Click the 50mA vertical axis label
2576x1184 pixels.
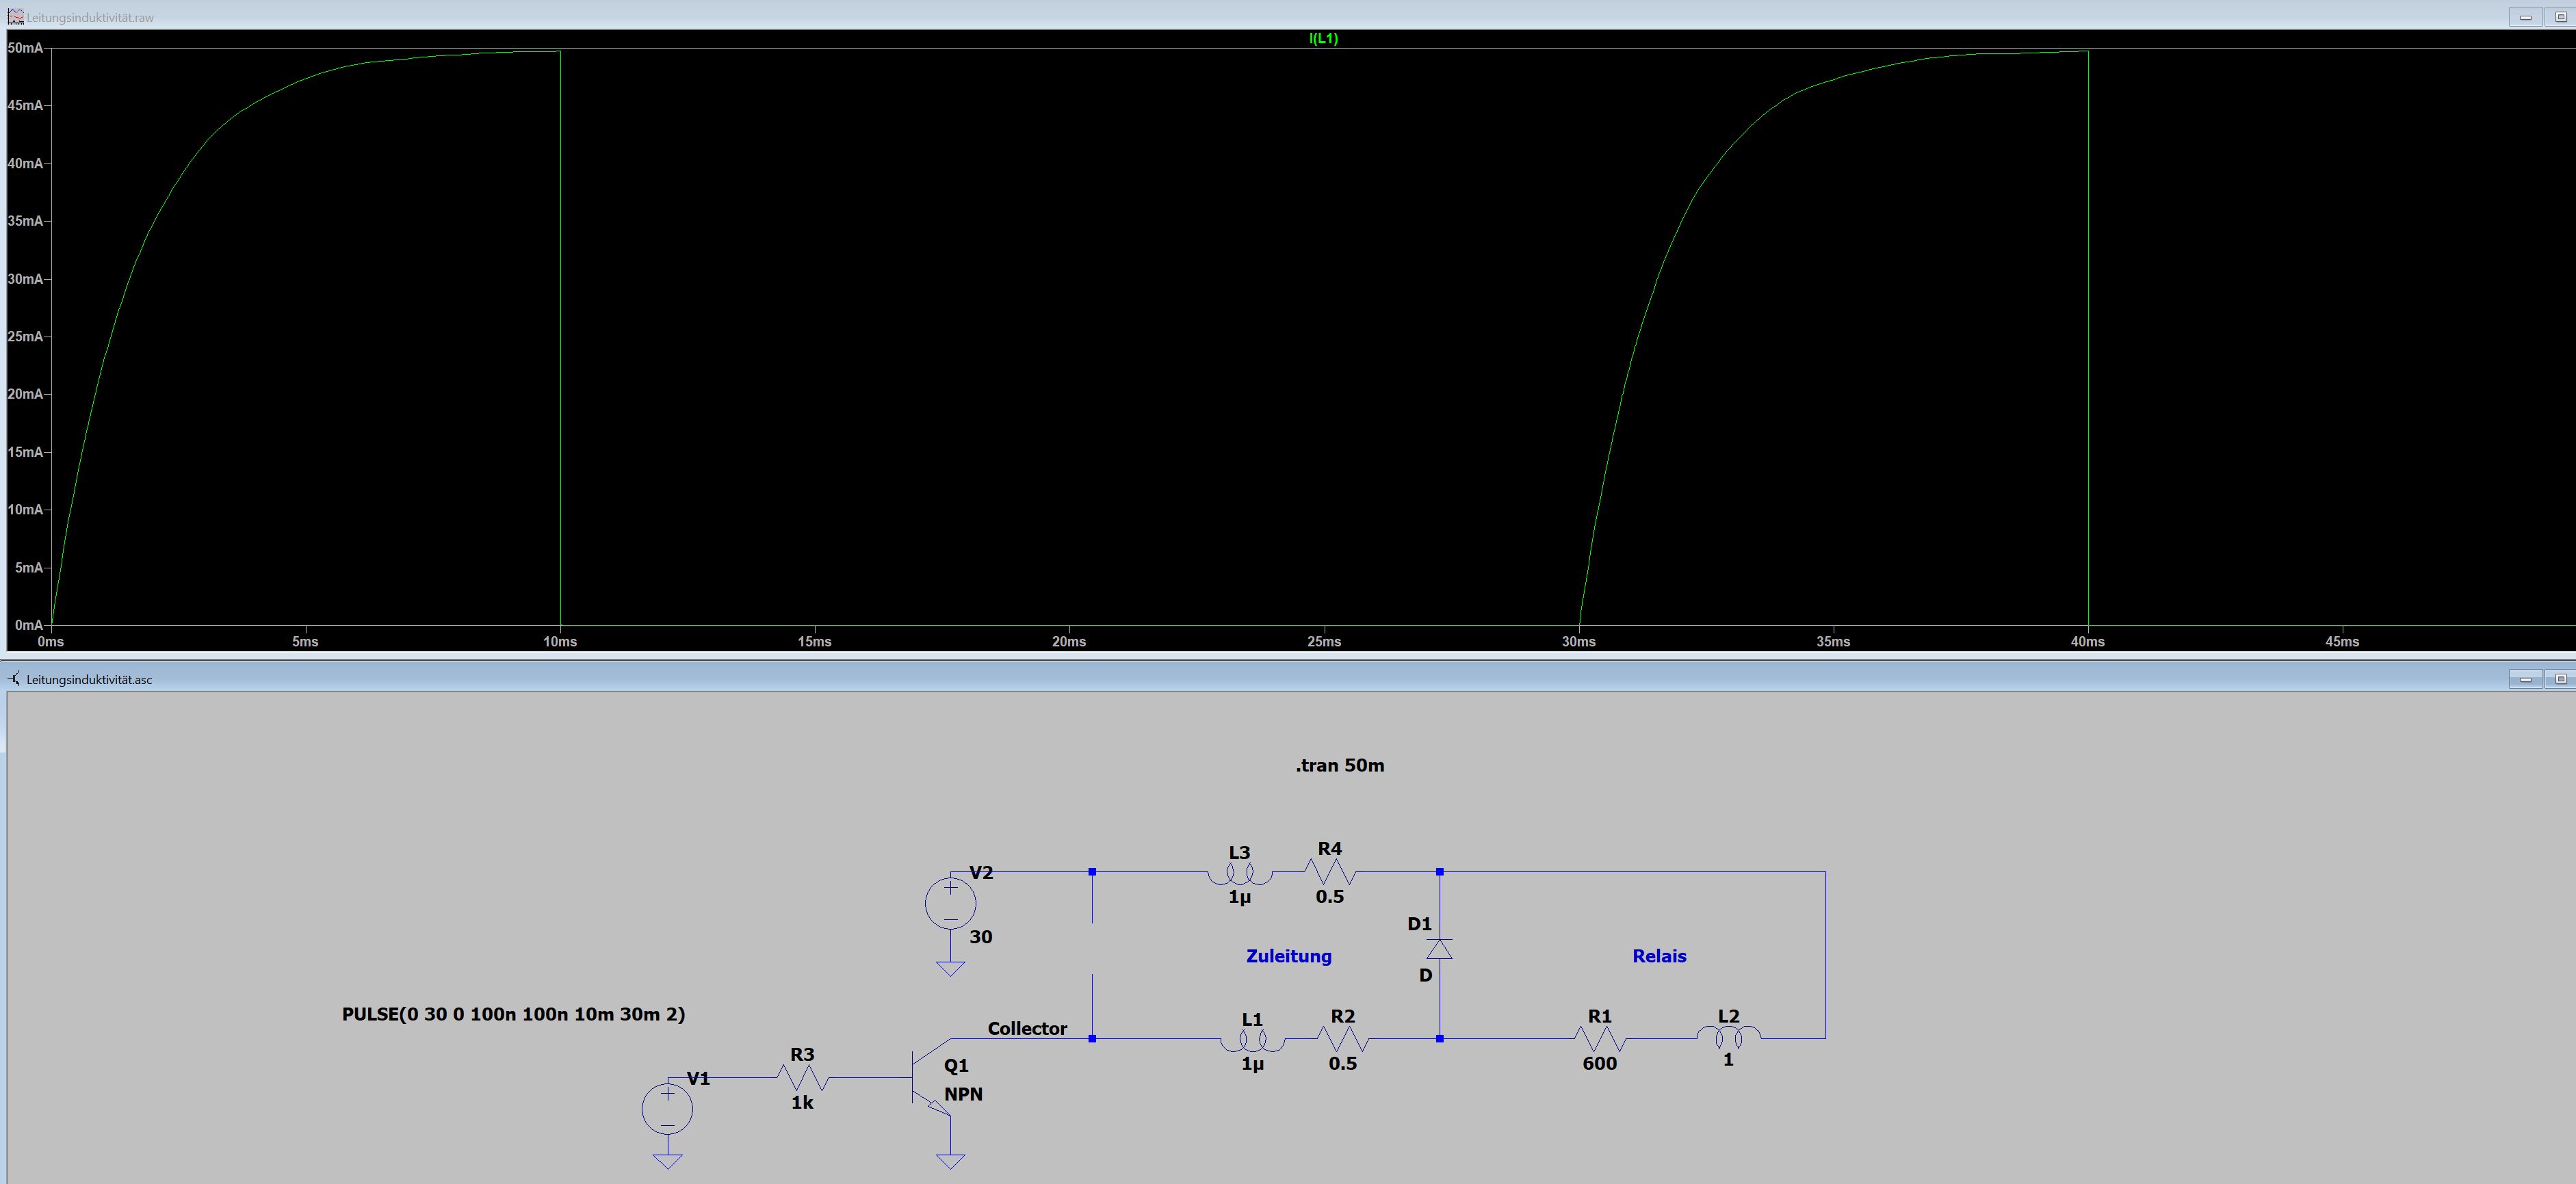[x=25, y=48]
